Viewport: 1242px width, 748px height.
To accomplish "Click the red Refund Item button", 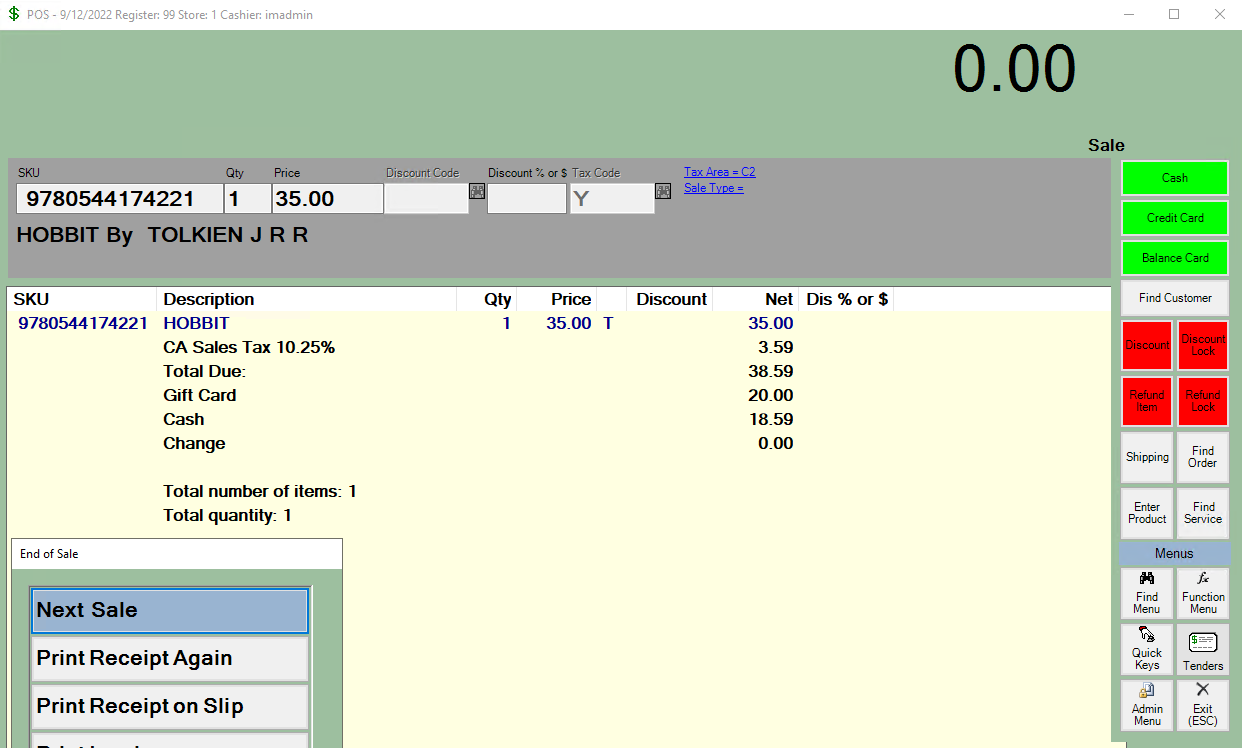I will point(1147,401).
